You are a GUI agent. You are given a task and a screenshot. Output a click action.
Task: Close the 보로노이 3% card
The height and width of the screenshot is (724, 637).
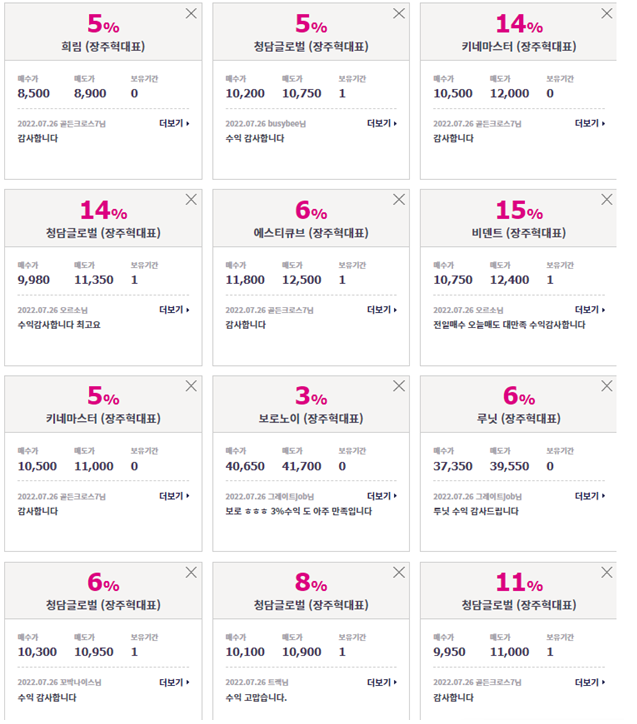point(399,386)
